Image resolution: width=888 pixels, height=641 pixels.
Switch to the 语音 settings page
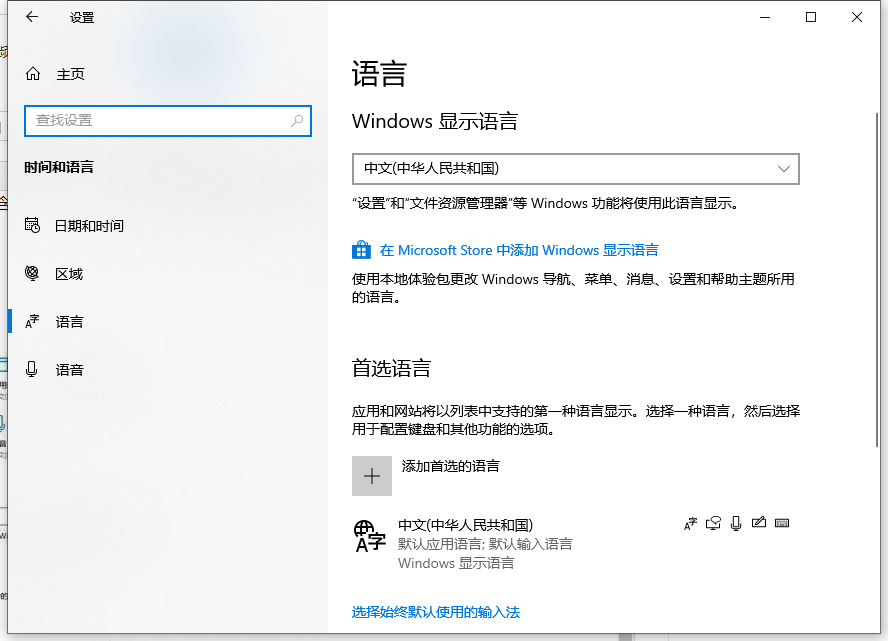(70, 369)
